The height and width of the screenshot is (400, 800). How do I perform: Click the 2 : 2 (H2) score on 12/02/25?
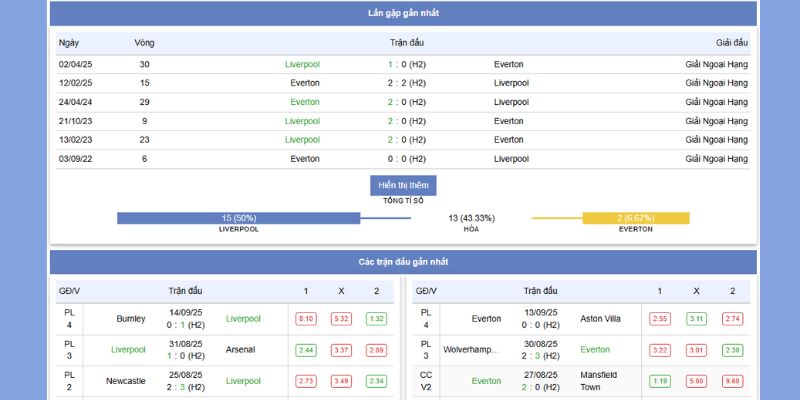tap(407, 83)
